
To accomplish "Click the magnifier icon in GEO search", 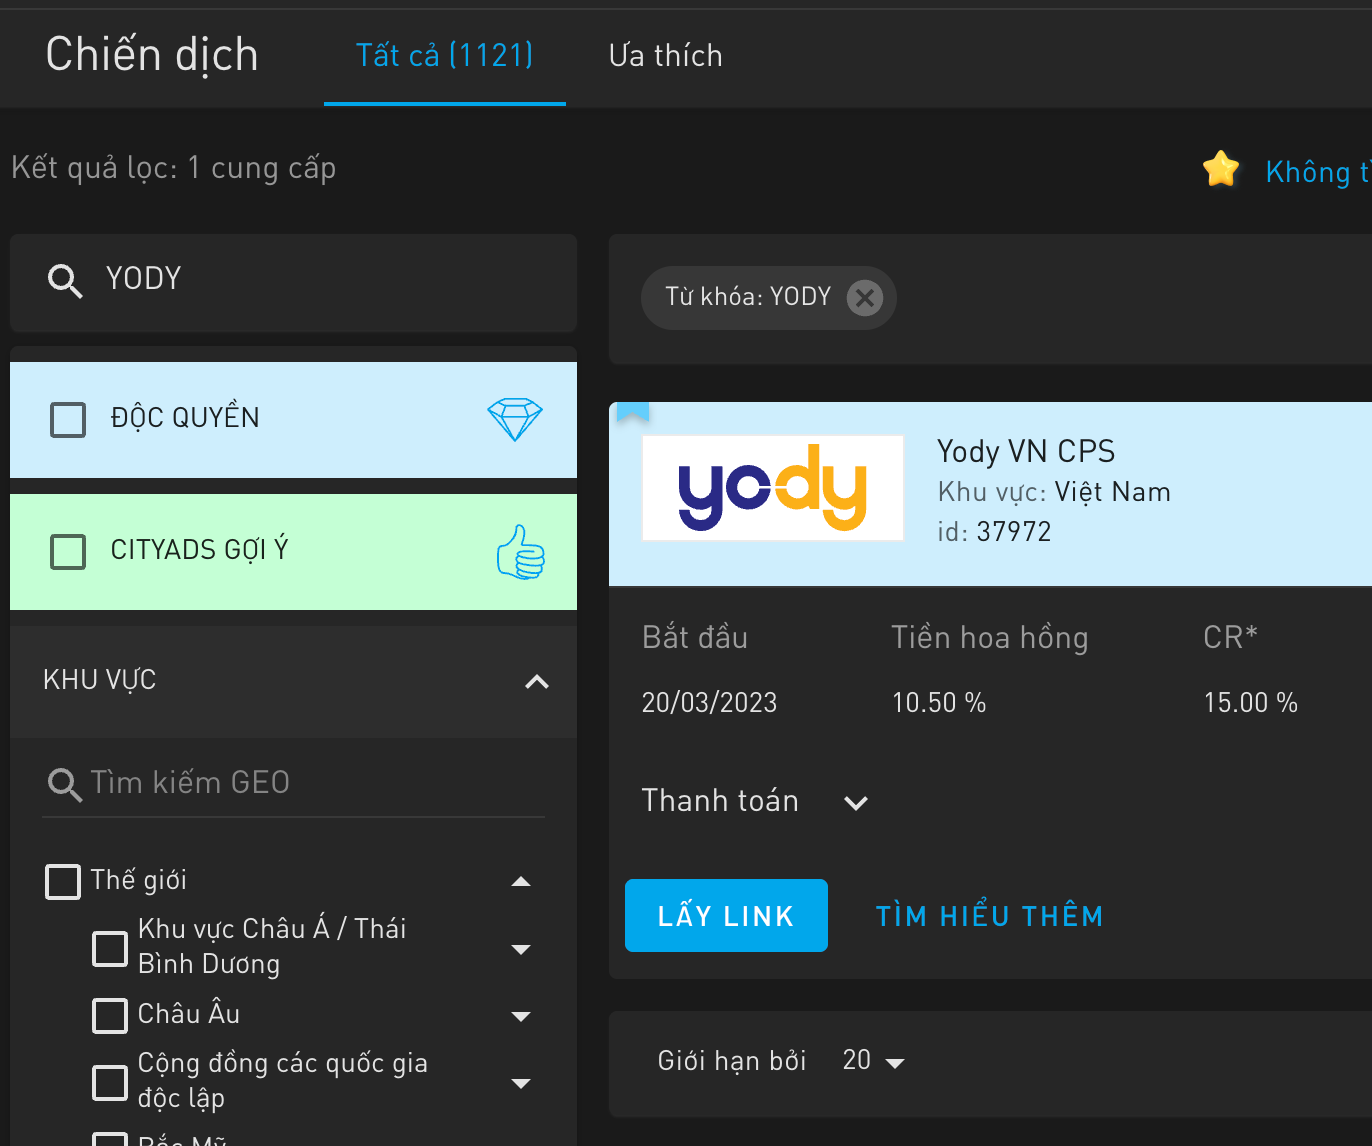I will coord(64,784).
